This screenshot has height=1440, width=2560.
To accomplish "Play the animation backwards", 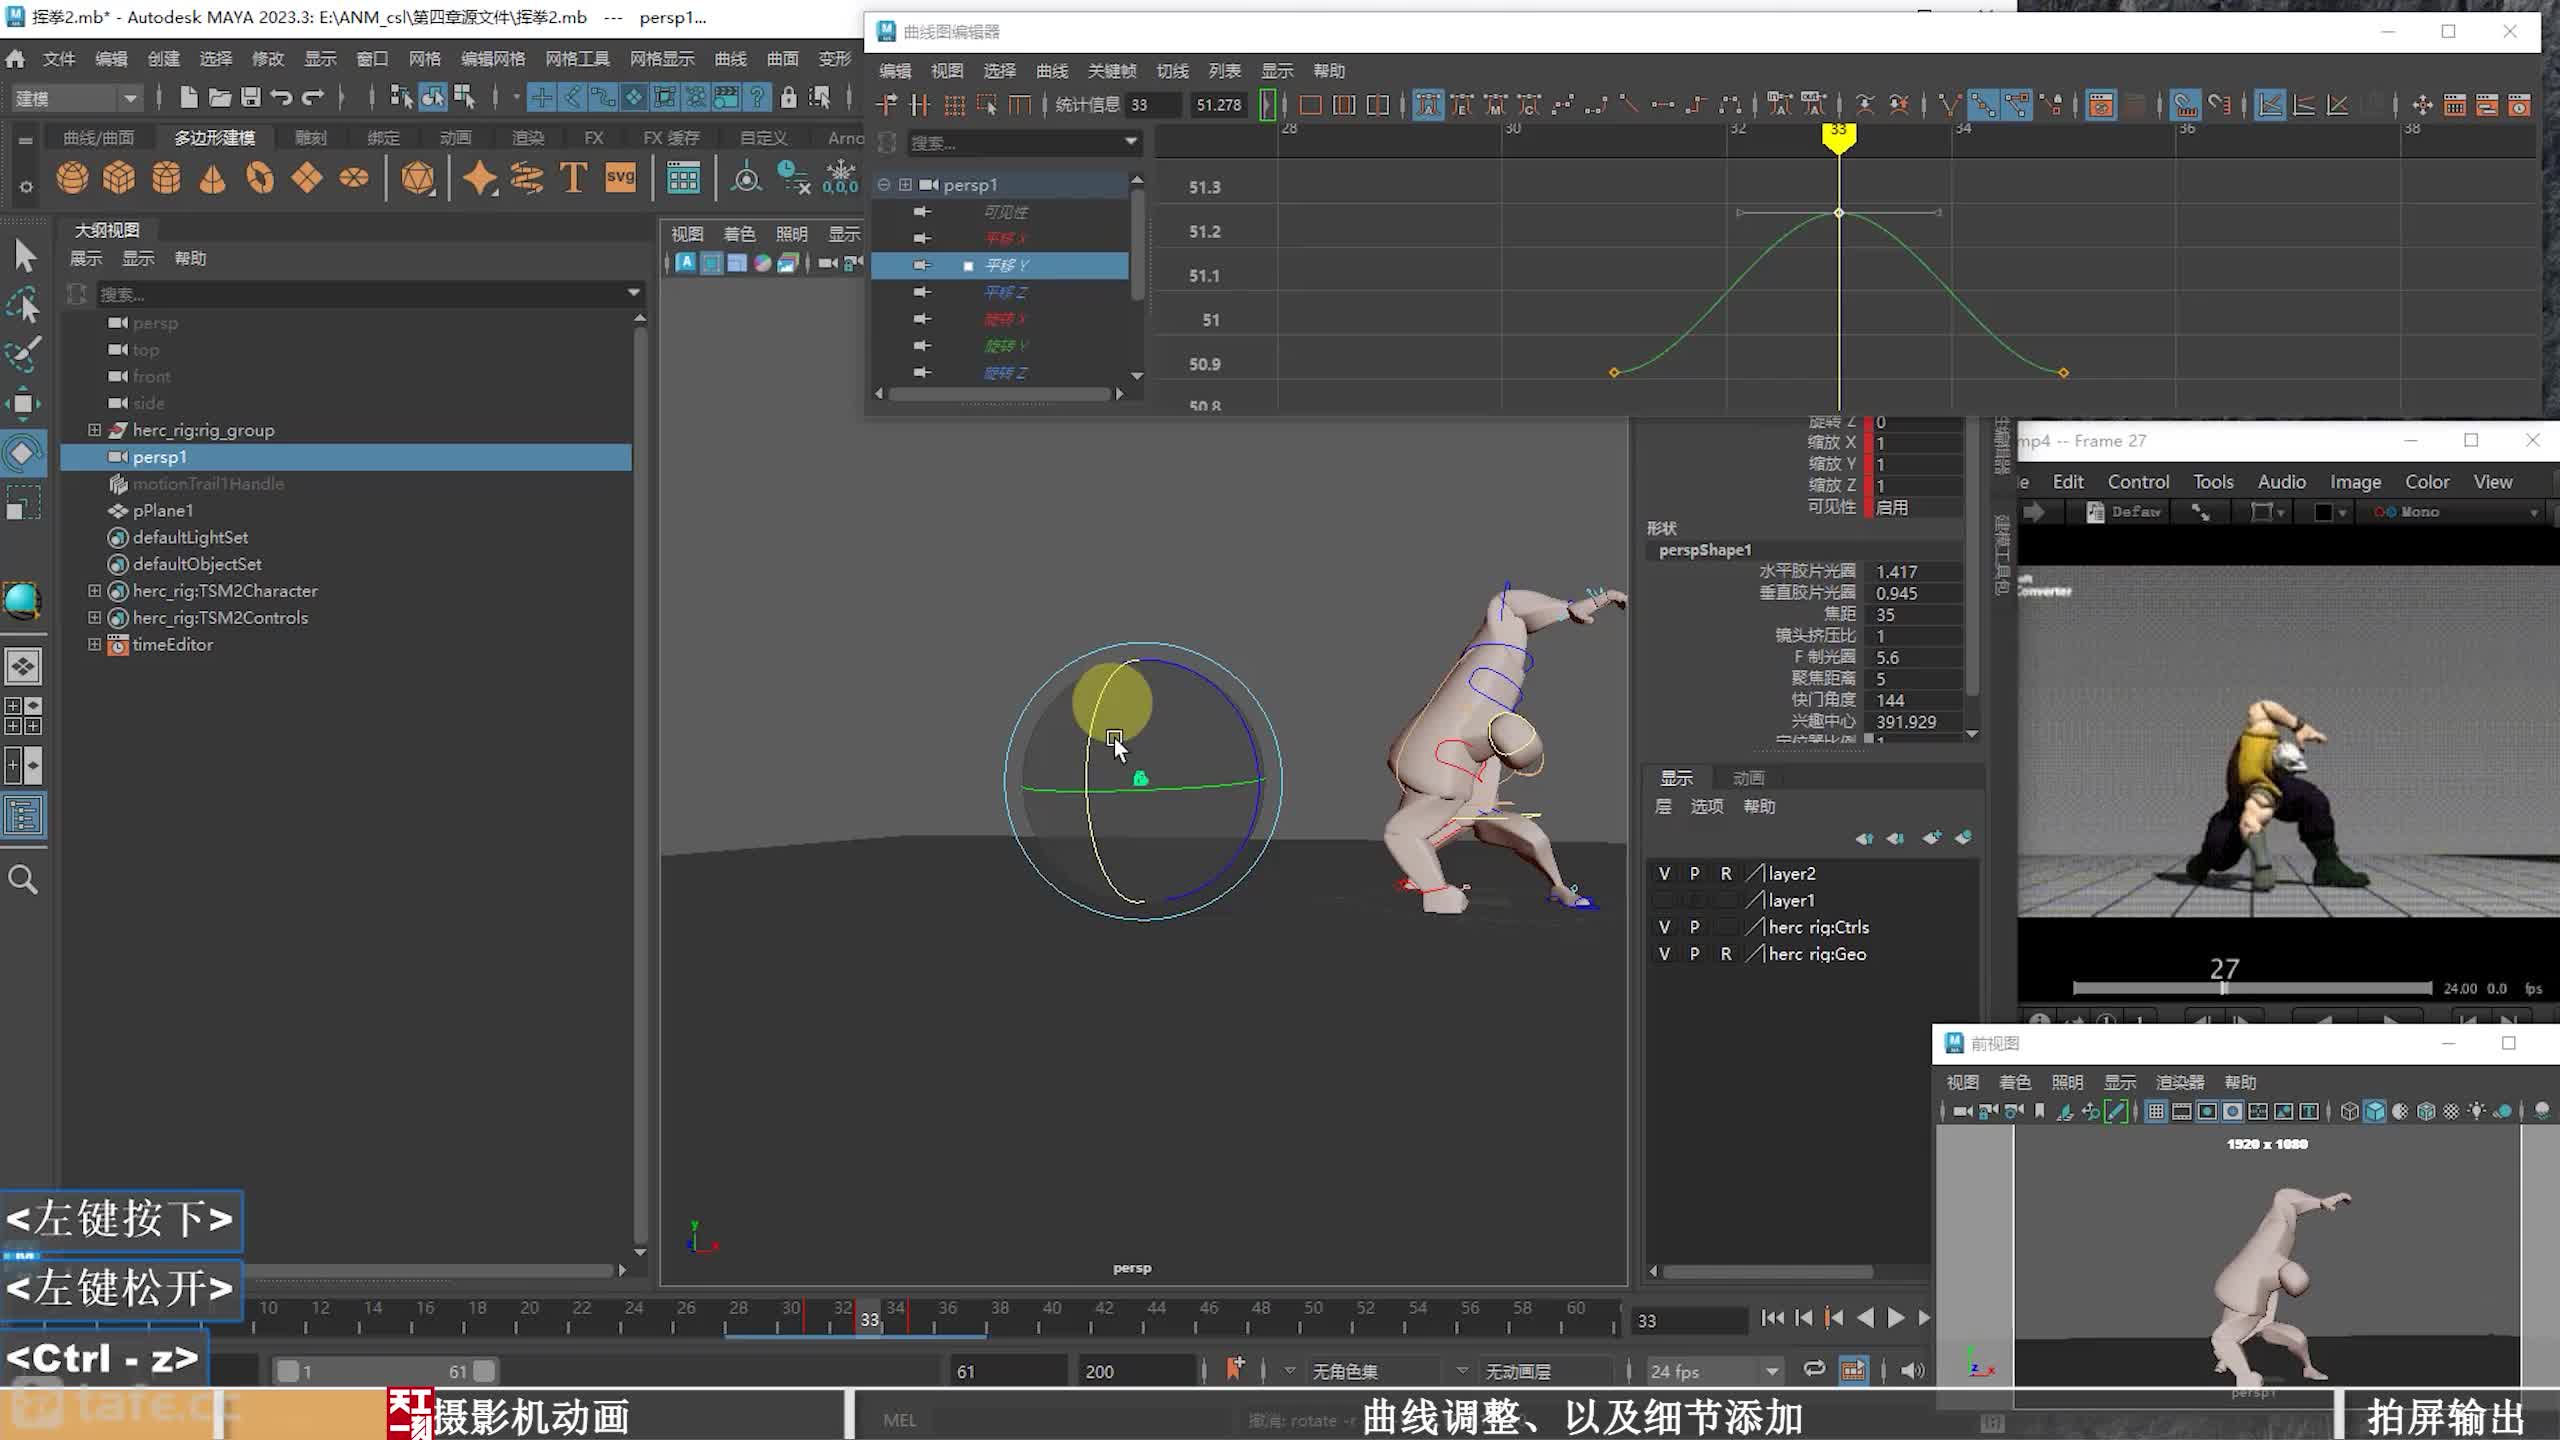I will click(1865, 1318).
